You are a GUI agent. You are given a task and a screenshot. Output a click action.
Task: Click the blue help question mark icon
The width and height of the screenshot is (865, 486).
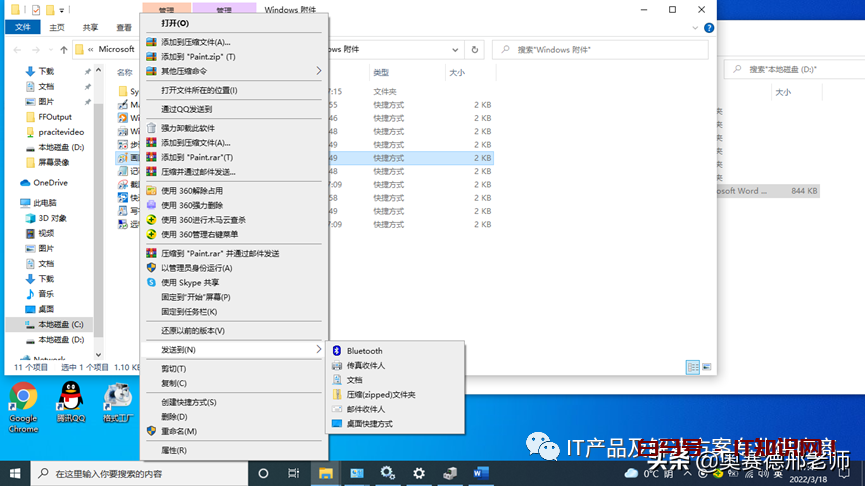pos(709,28)
